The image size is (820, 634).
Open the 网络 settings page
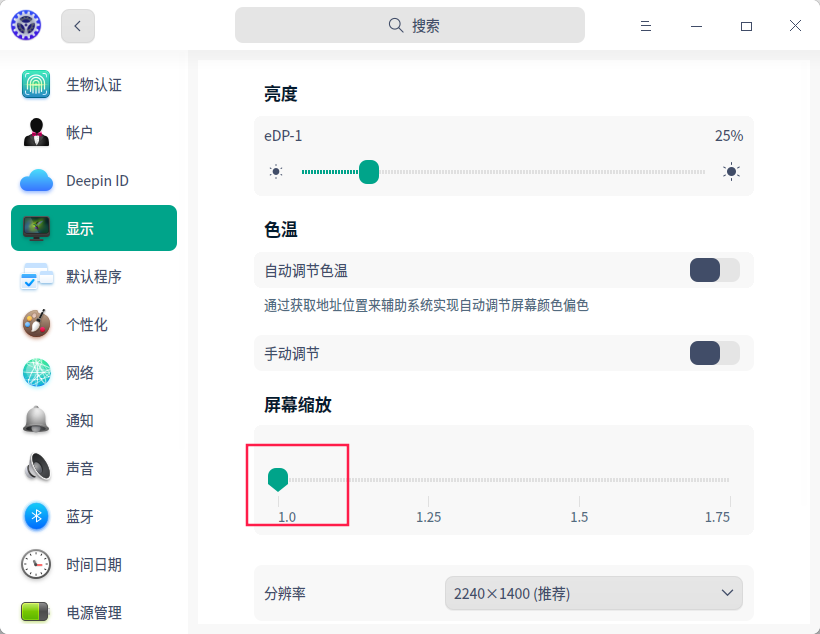click(x=94, y=372)
